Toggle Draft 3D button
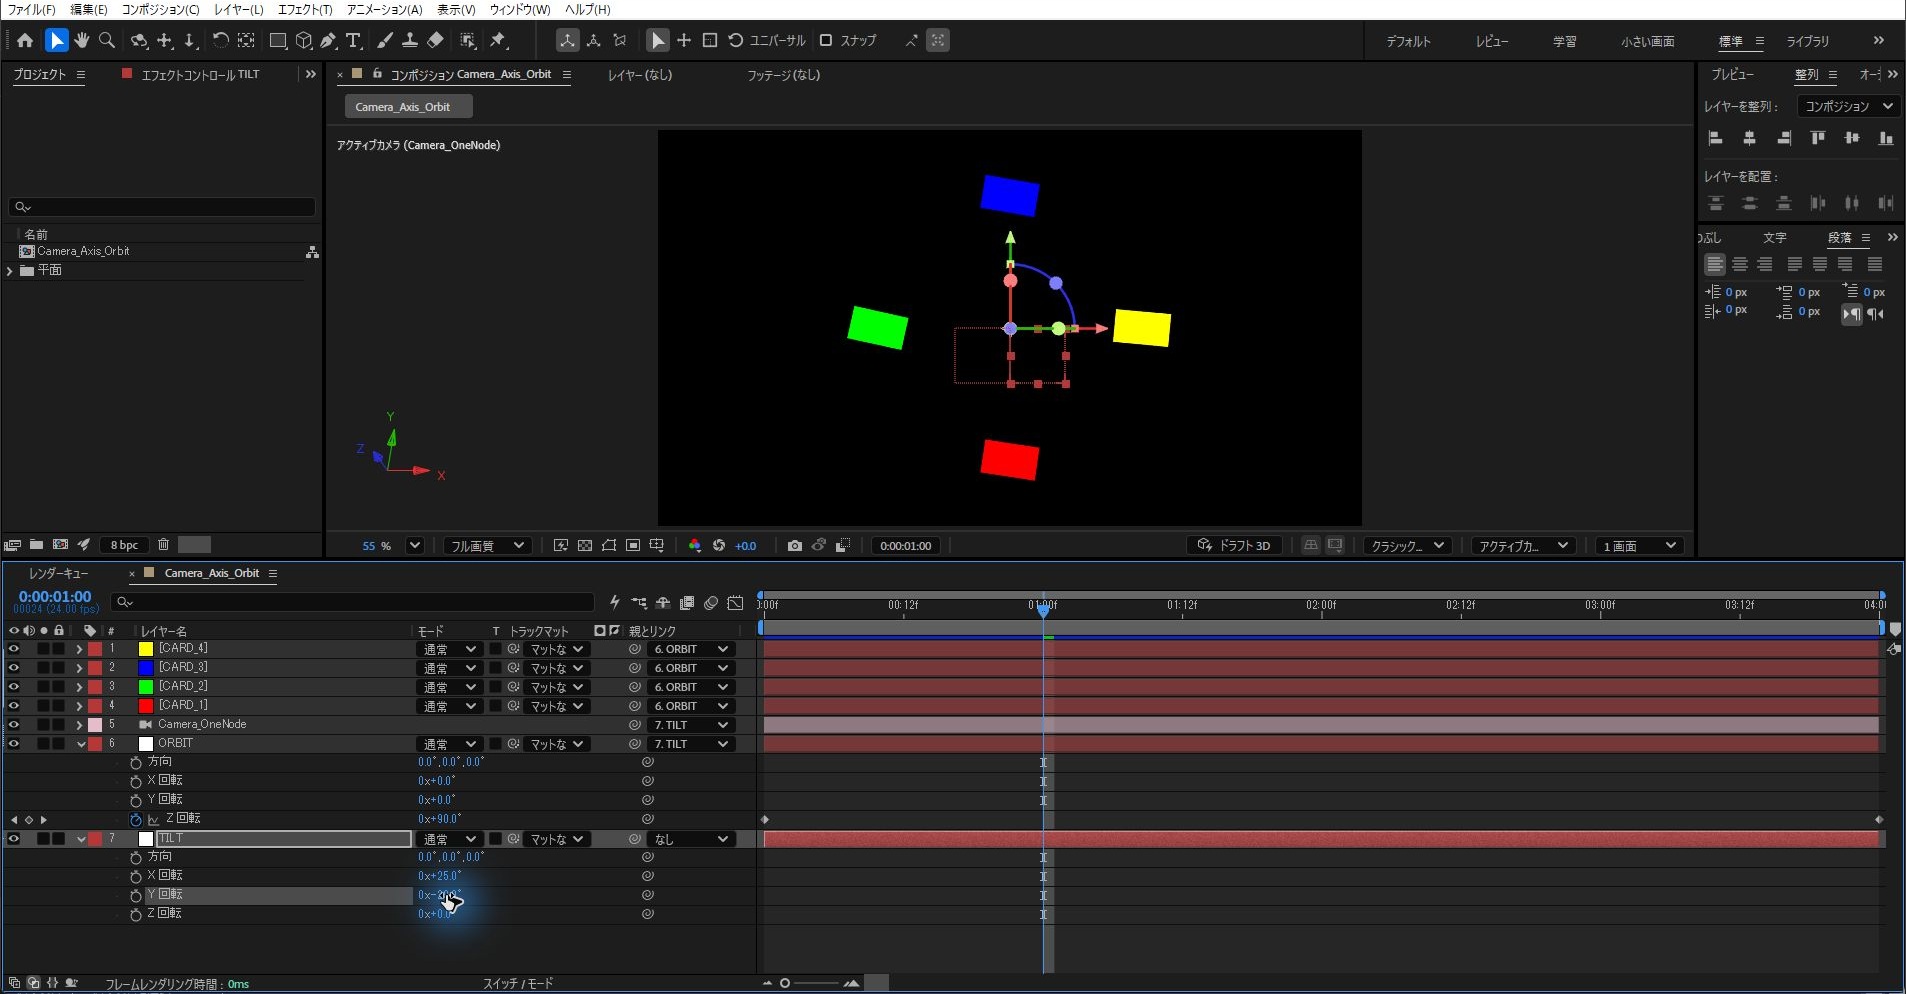Image resolution: width=1906 pixels, height=994 pixels. tap(1234, 545)
